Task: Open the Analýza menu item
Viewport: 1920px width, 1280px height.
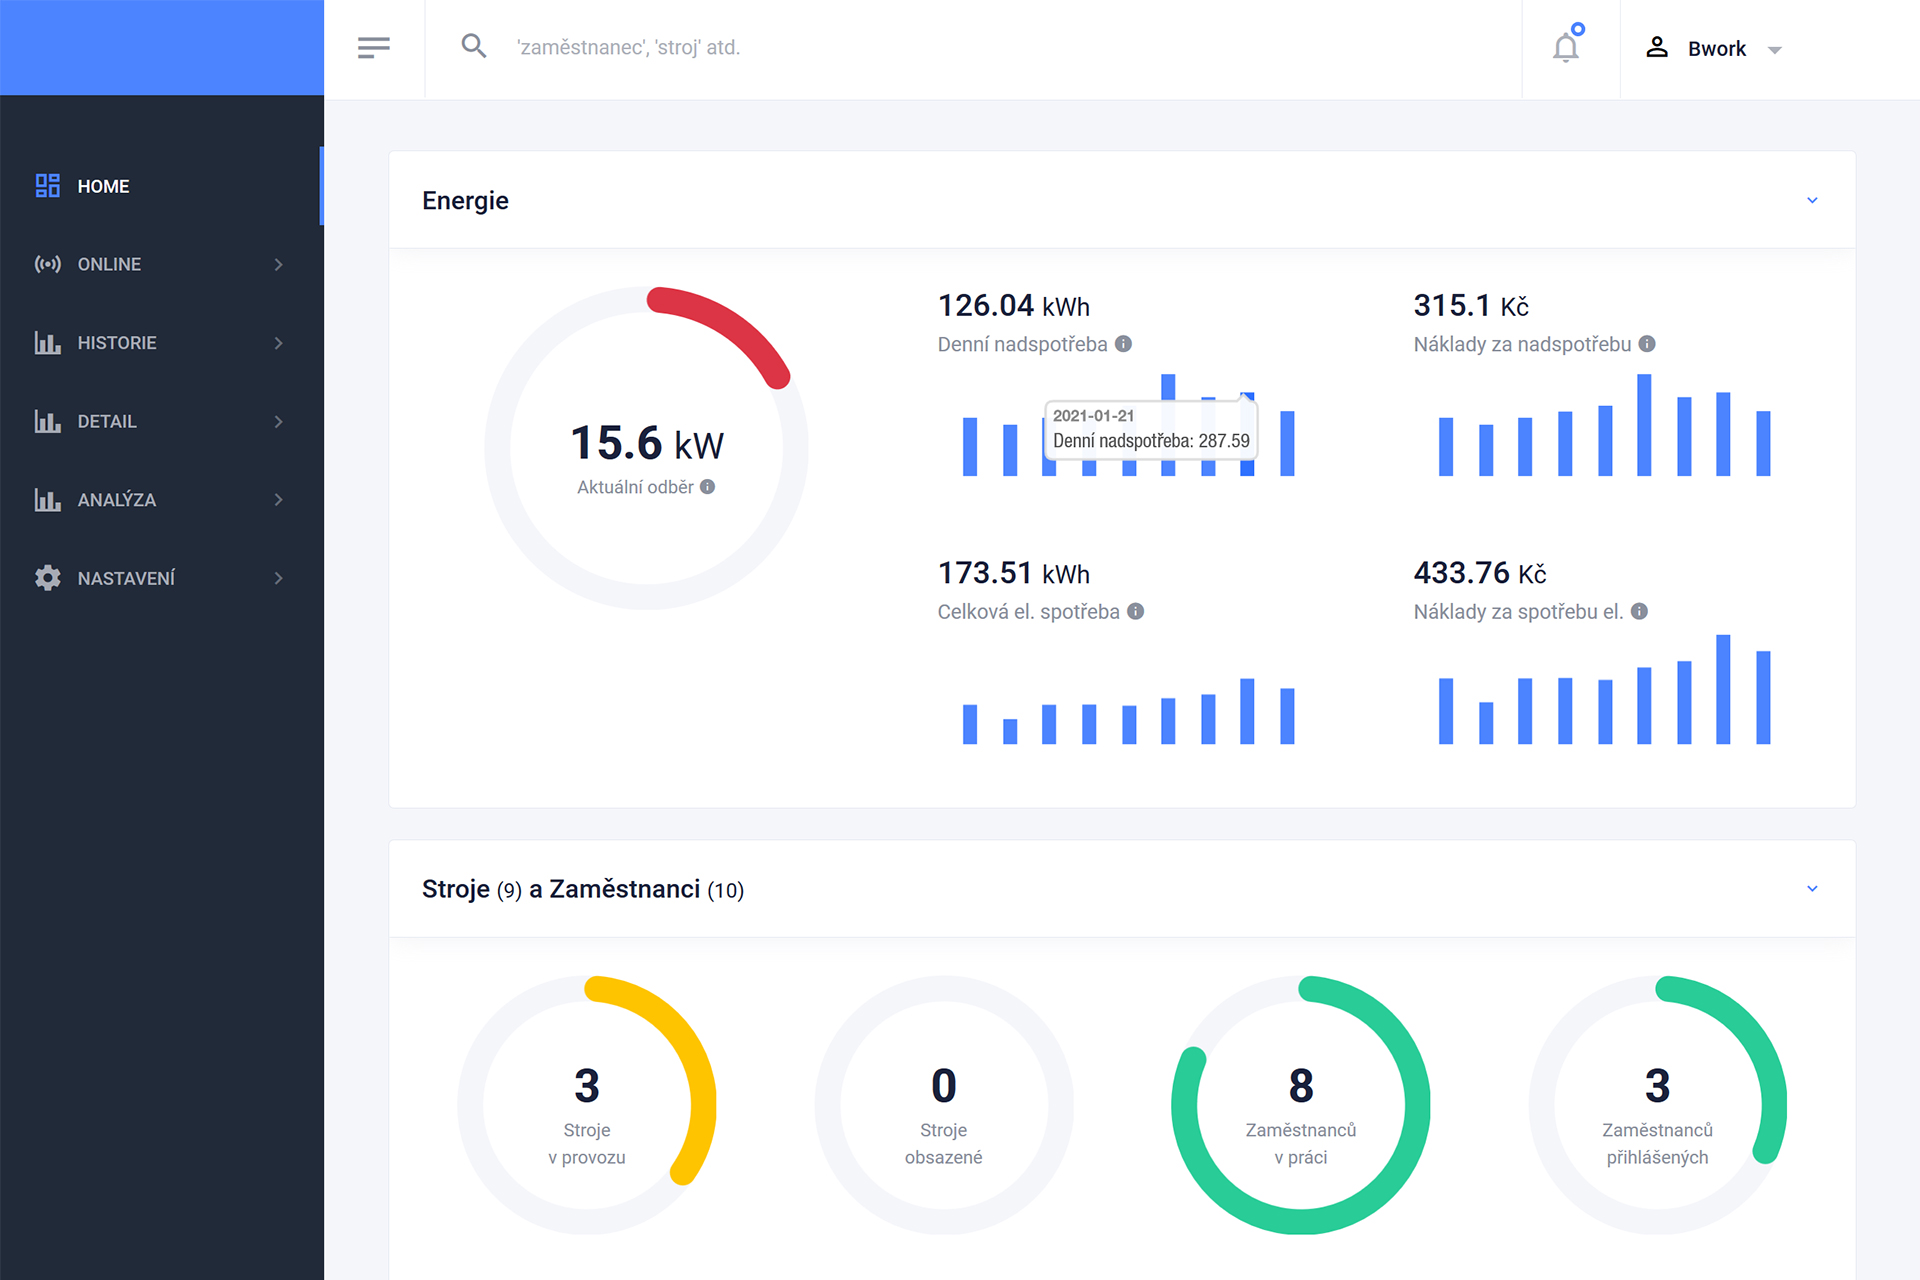Action: pos(116,500)
